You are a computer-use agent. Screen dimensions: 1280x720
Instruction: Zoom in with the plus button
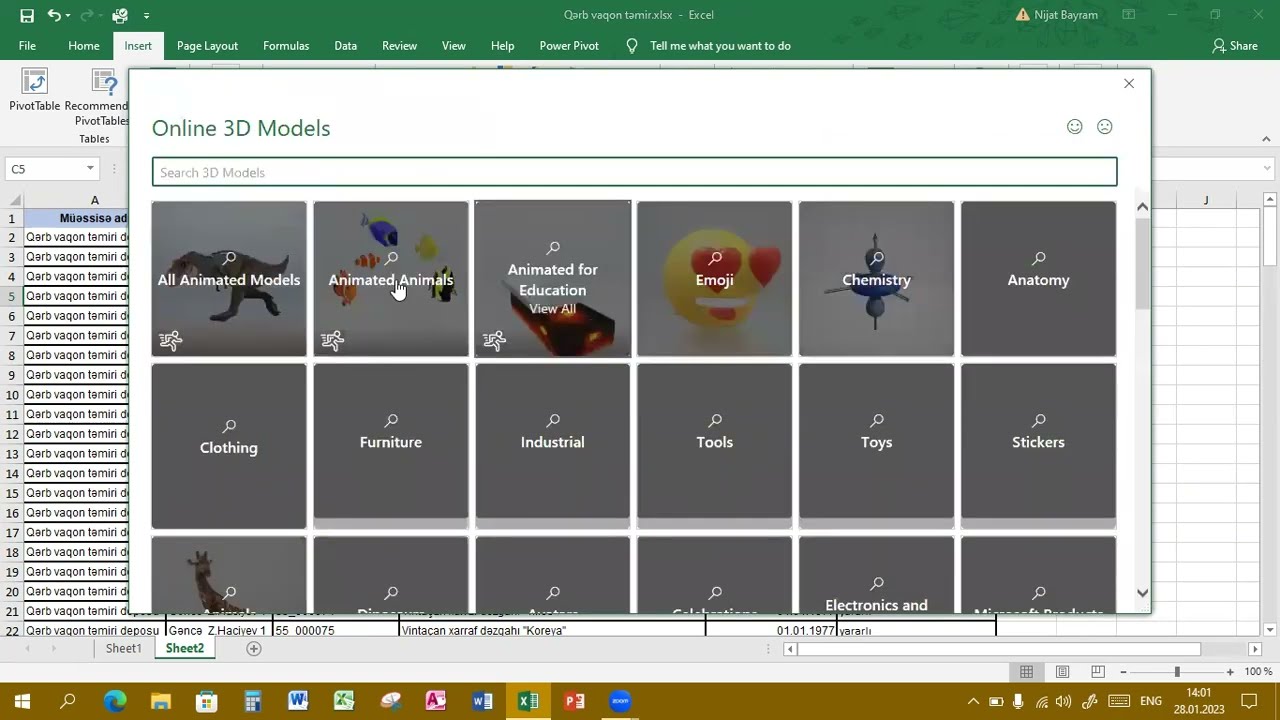pyautogui.click(x=1231, y=672)
